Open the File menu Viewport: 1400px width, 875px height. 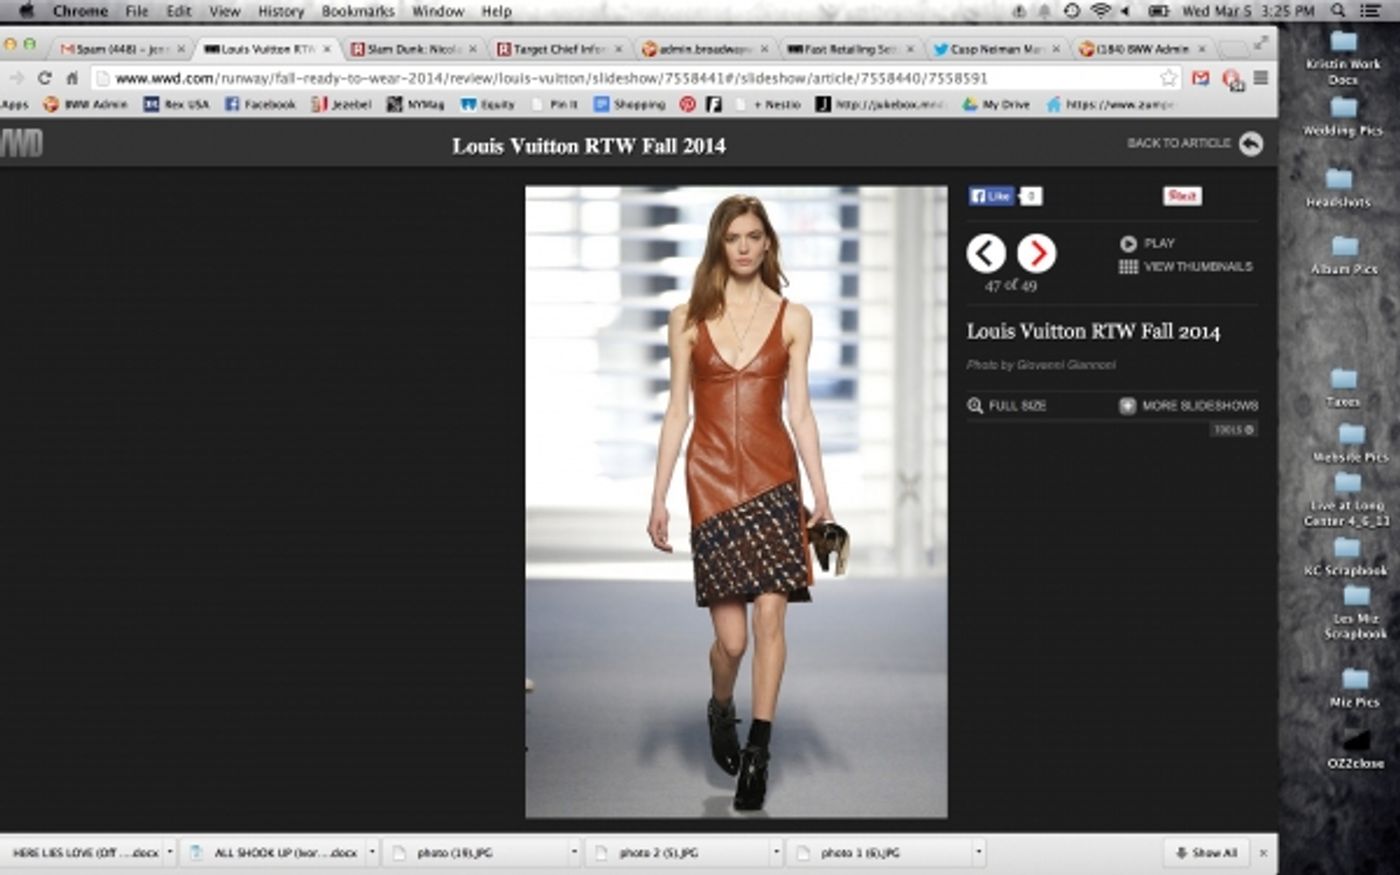(136, 11)
